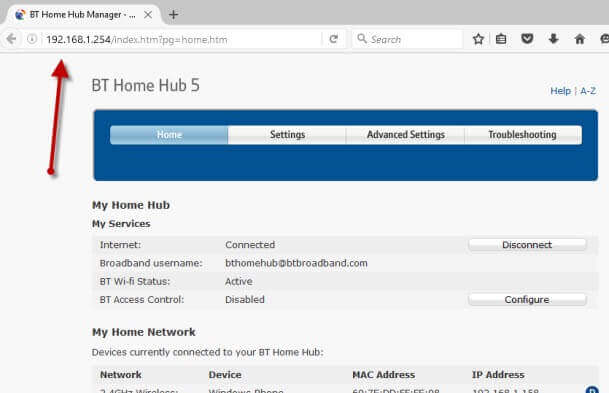Open the downloads arrow icon
609x393 pixels.
point(553,39)
